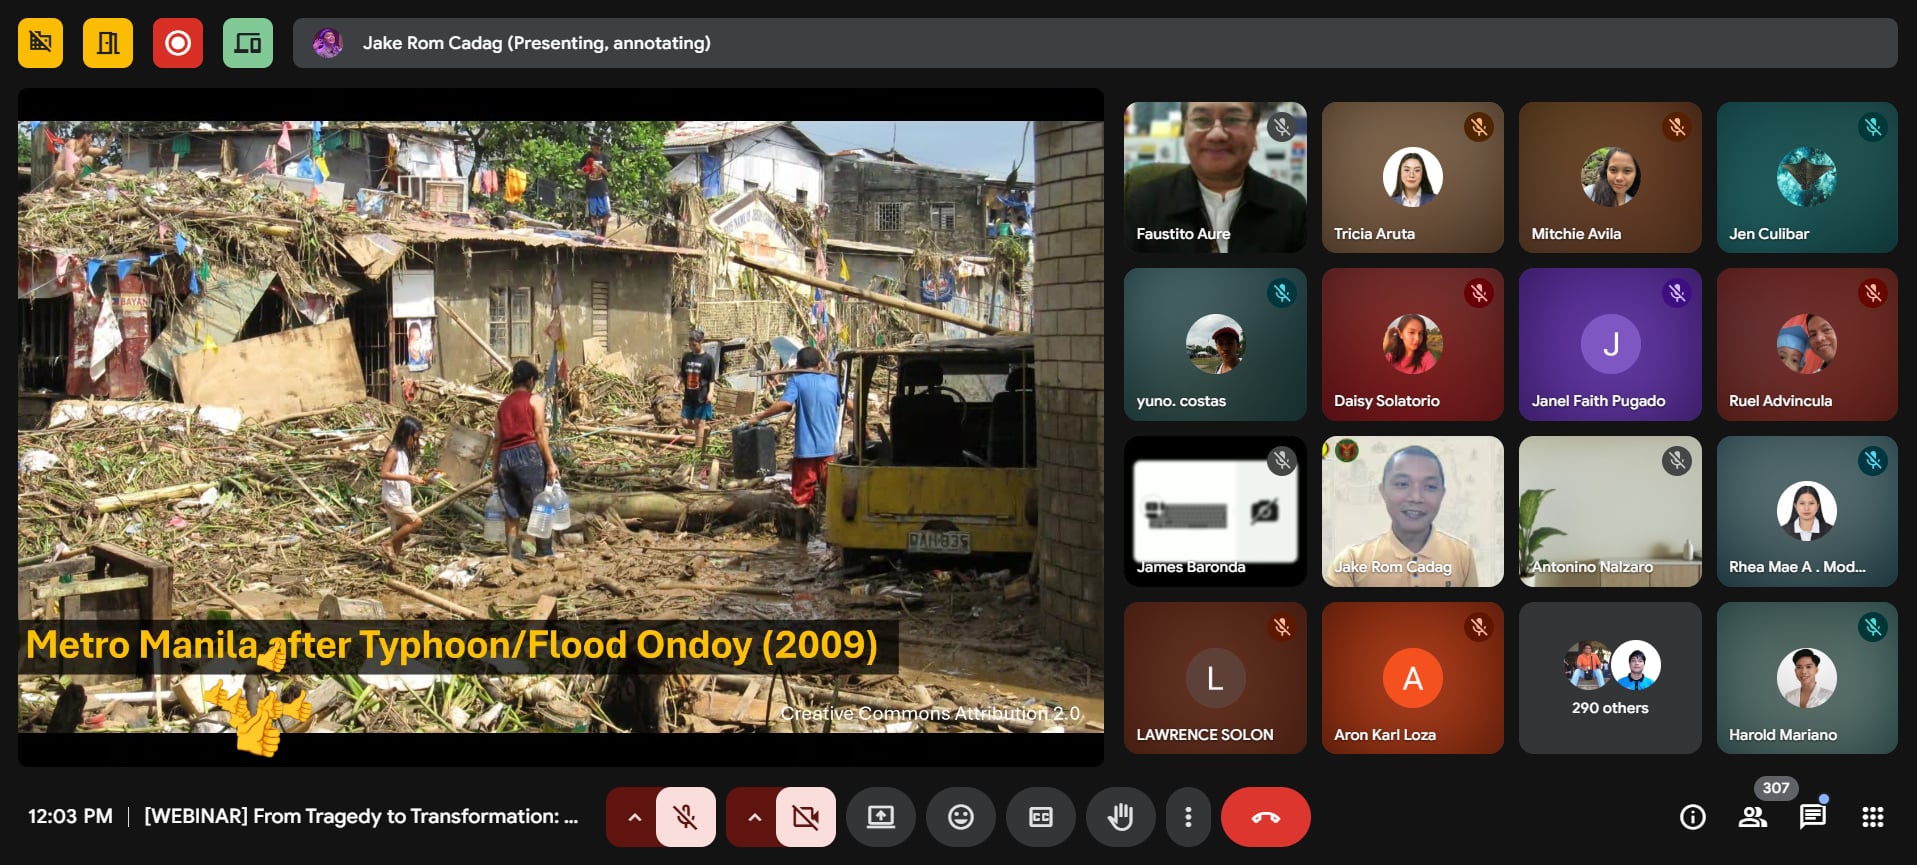This screenshot has width=1917, height=865.
Task: Expand video settings chevron
Action: coord(754,817)
